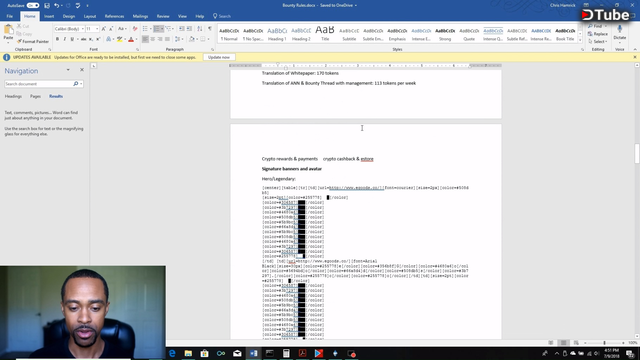
Task: Toggle Subscript formatting
Action: coord(91,39)
